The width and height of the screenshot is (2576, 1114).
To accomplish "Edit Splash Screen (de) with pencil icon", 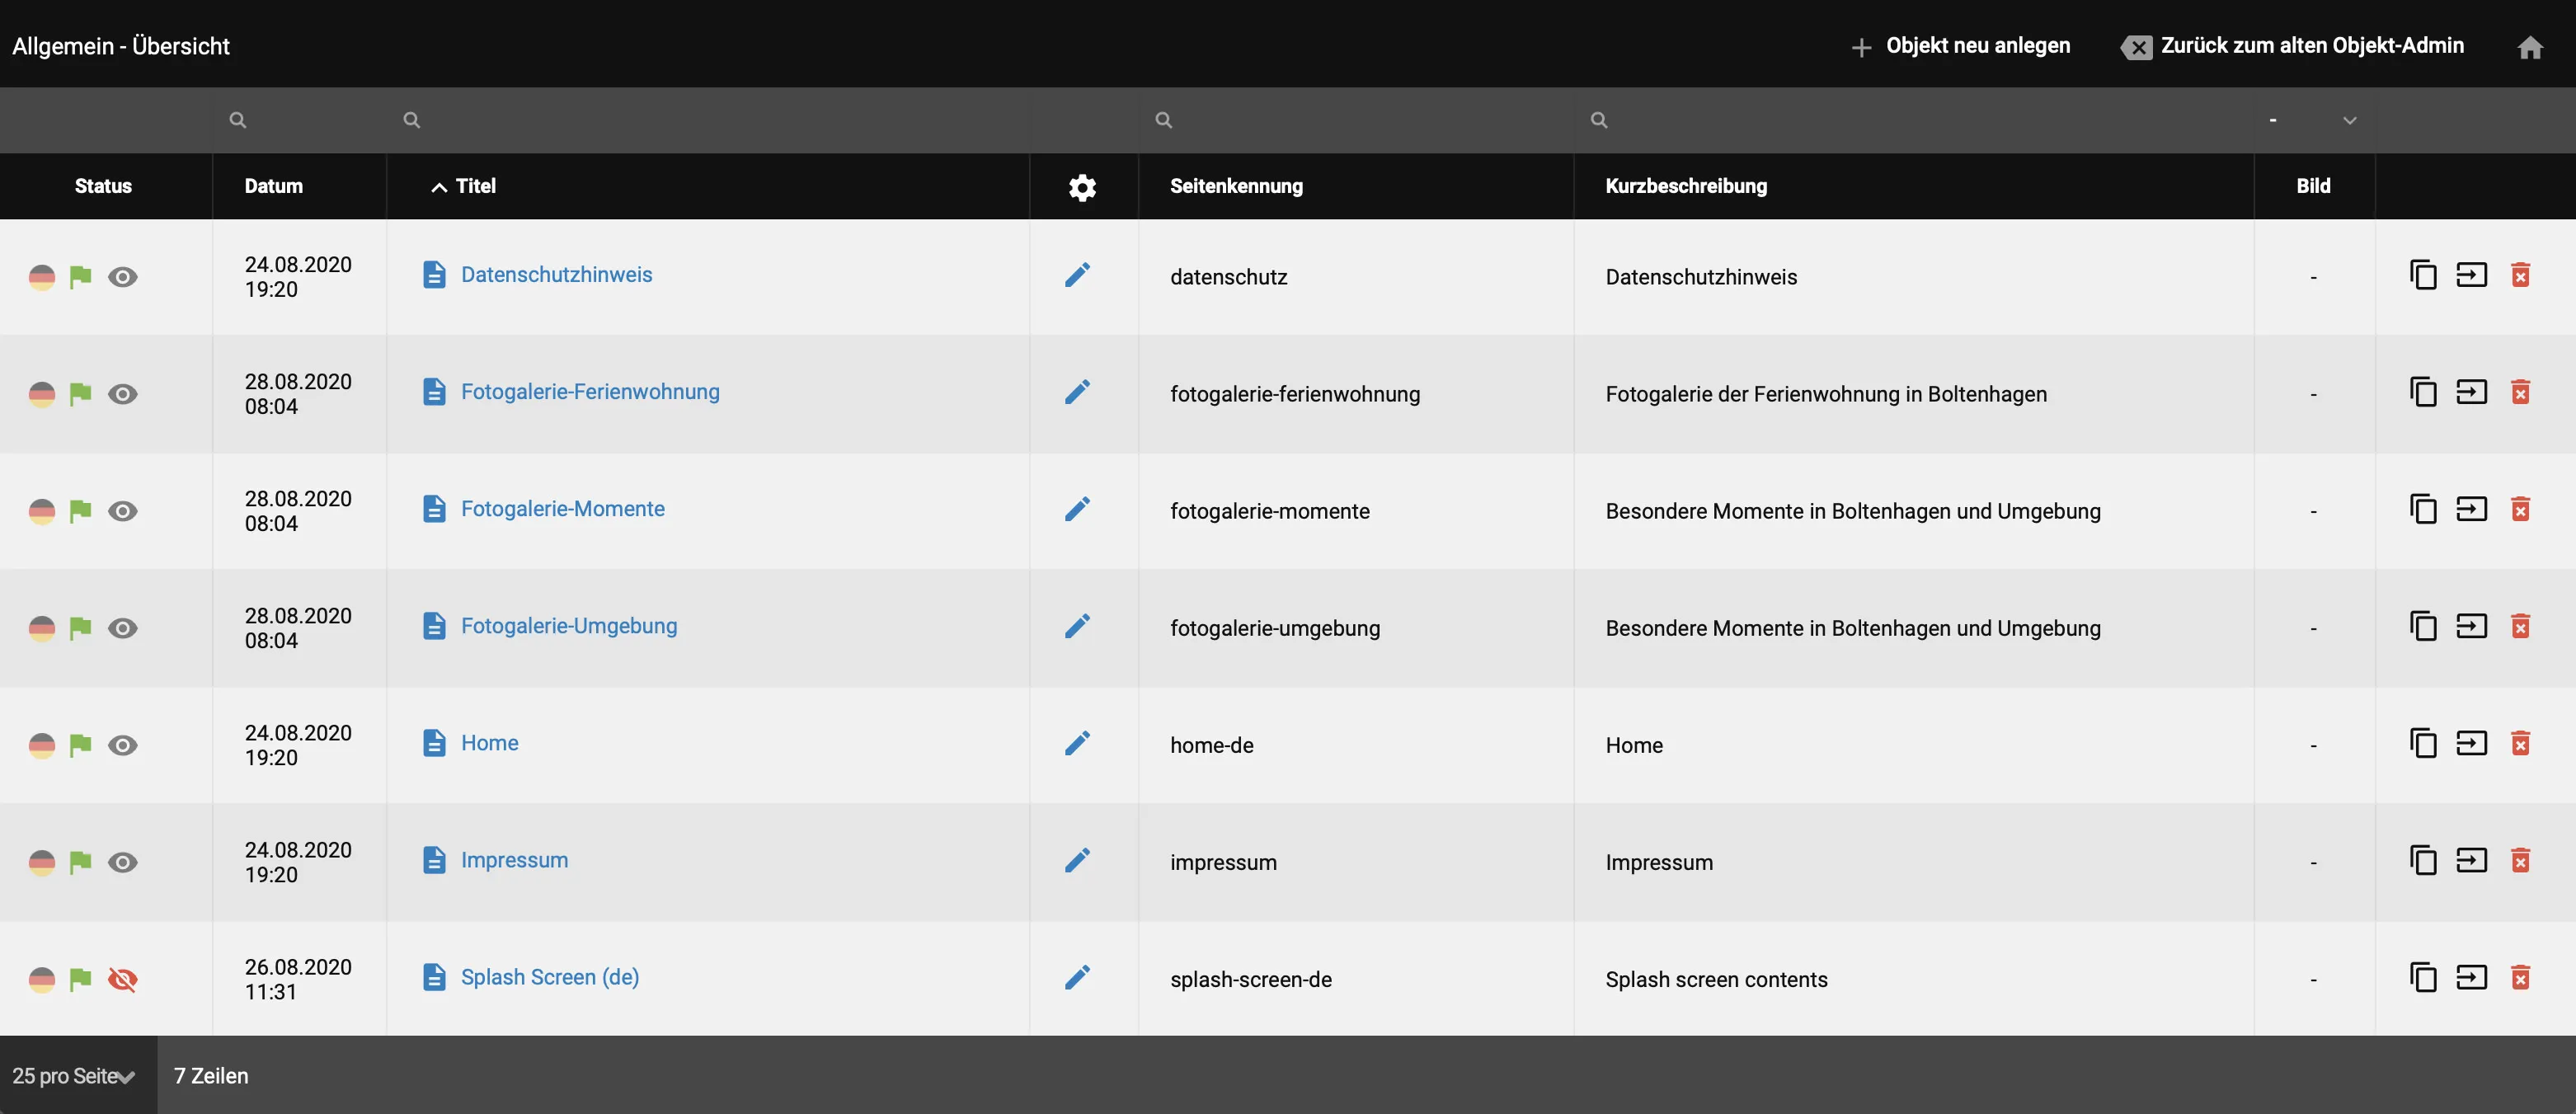I will (x=1077, y=977).
